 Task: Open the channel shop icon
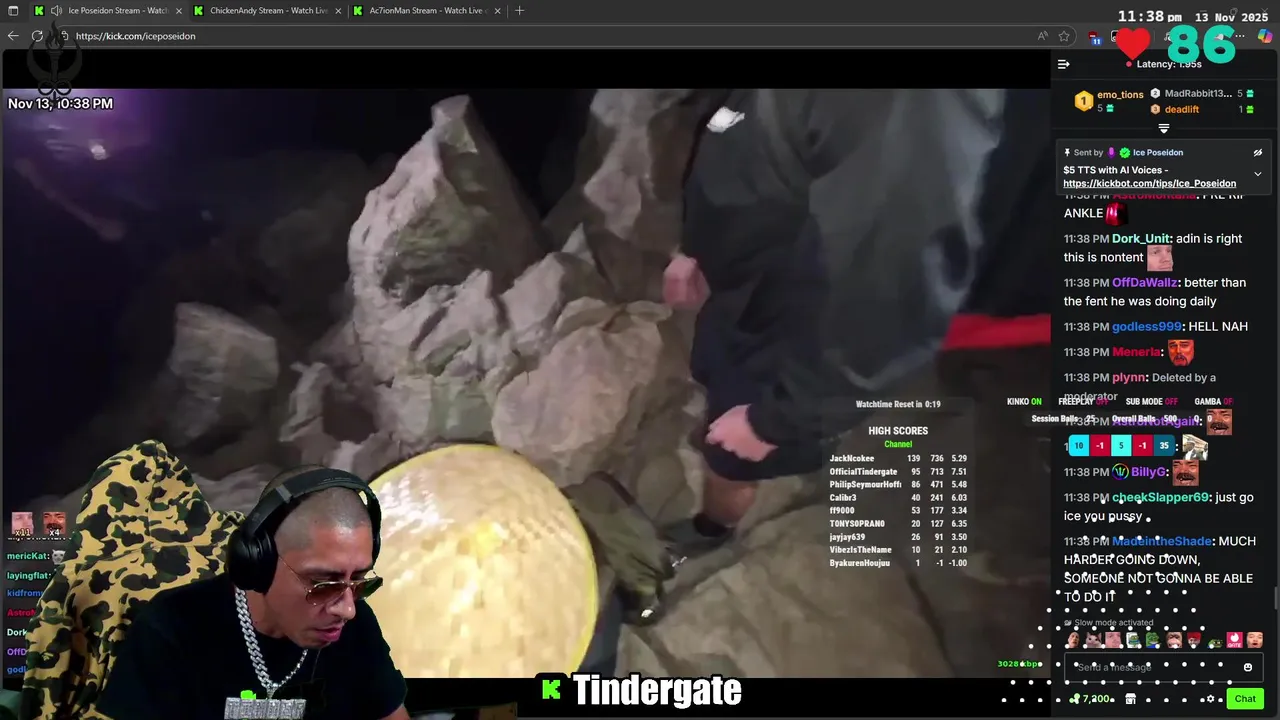[1130, 699]
